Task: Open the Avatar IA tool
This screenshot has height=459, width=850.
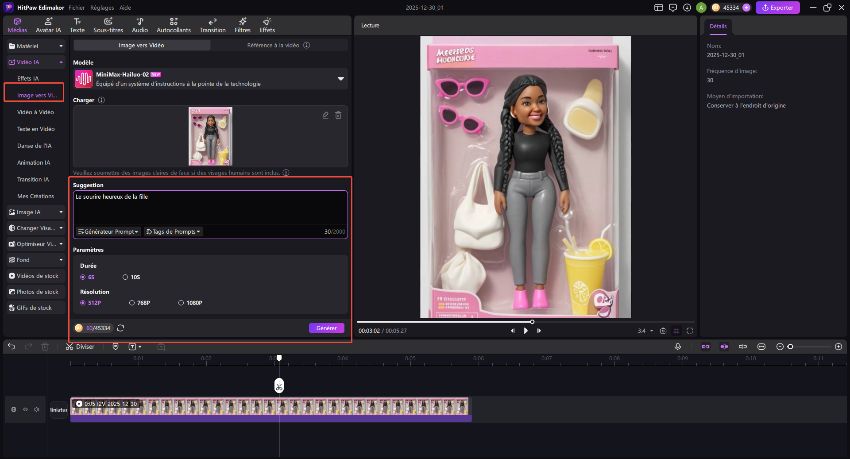Action: pyautogui.click(x=46, y=24)
